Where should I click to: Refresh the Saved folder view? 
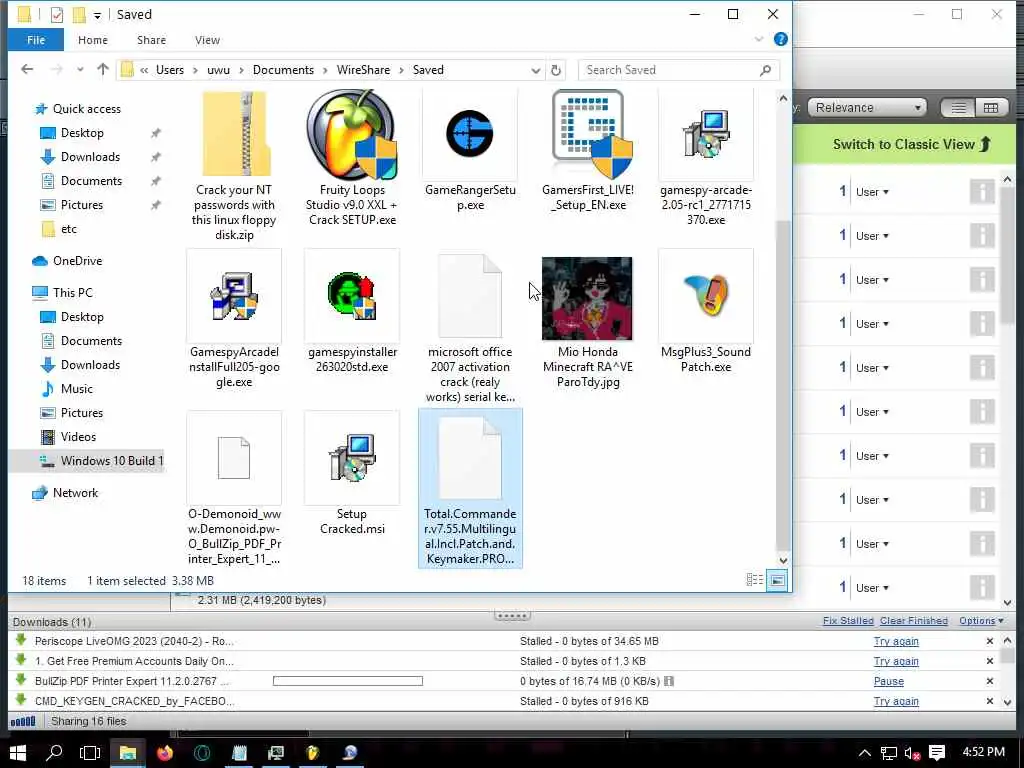pos(556,70)
